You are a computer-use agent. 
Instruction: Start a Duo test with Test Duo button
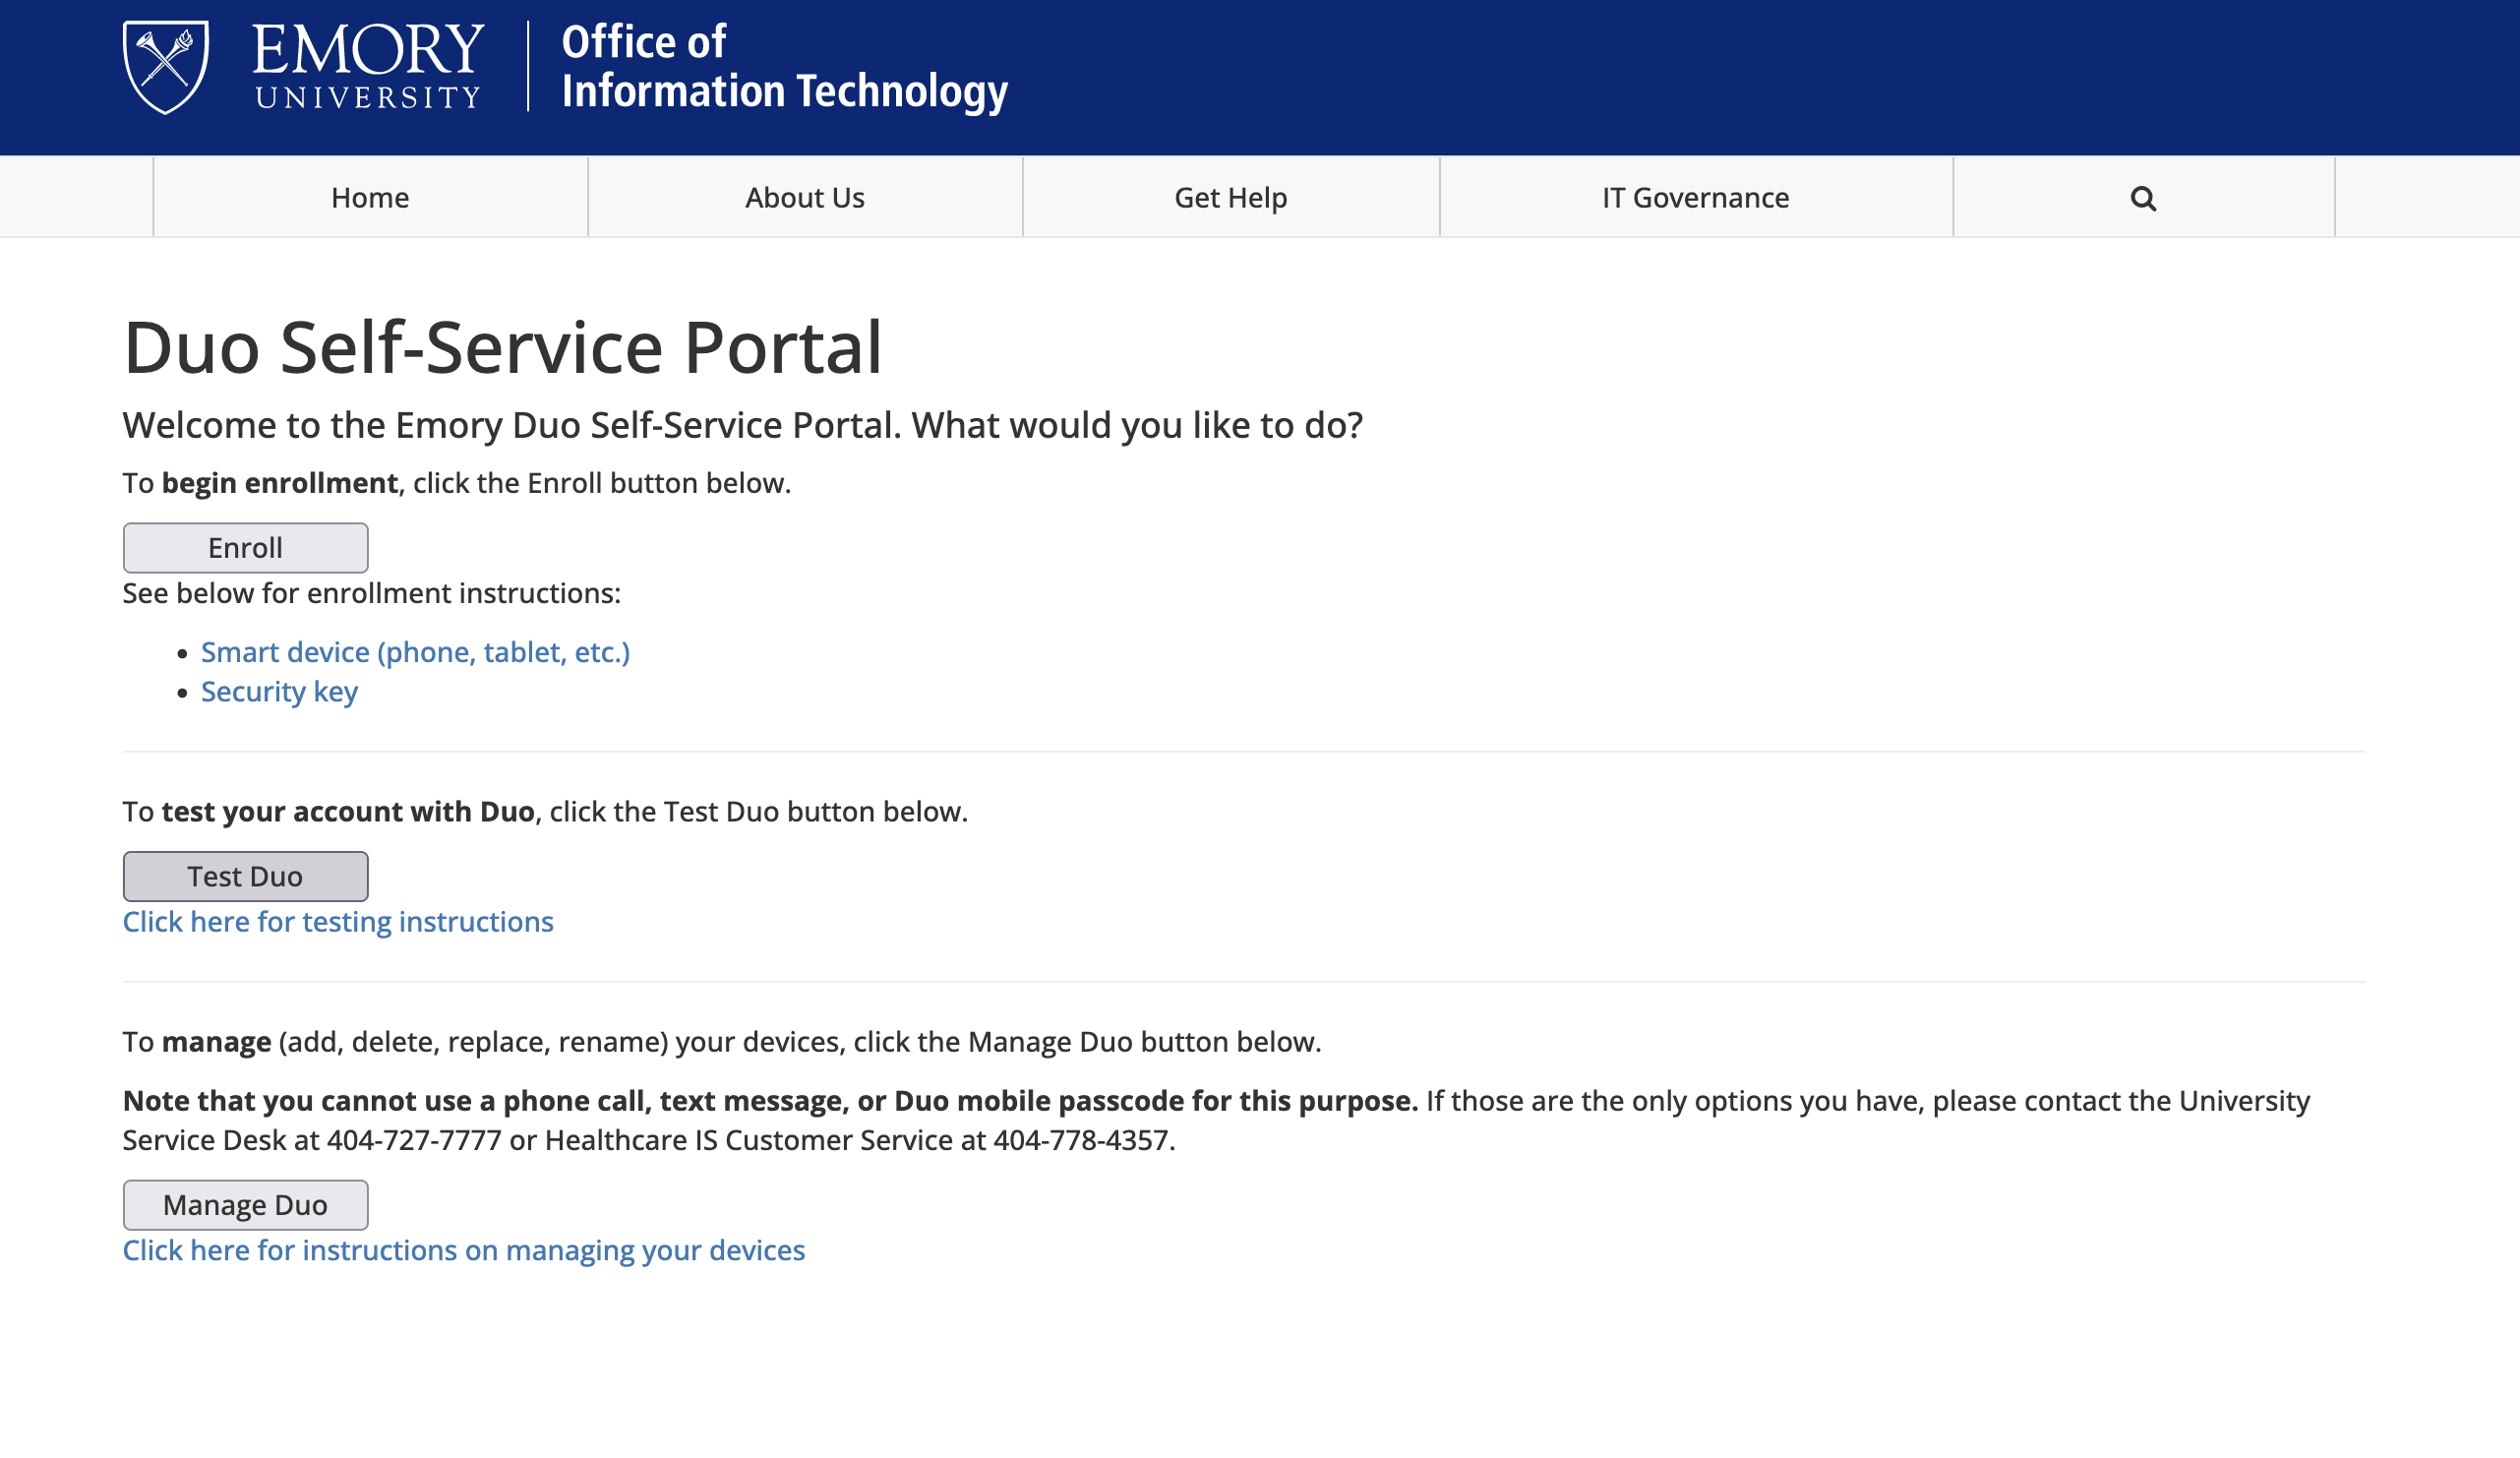pos(245,876)
